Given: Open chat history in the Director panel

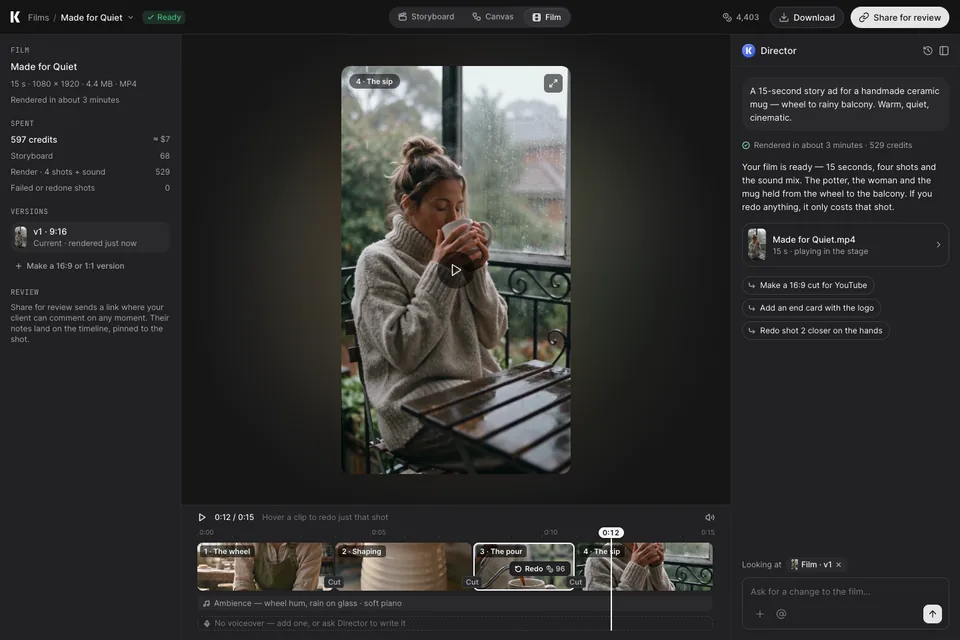Looking at the screenshot, I should (x=928, y=51).
